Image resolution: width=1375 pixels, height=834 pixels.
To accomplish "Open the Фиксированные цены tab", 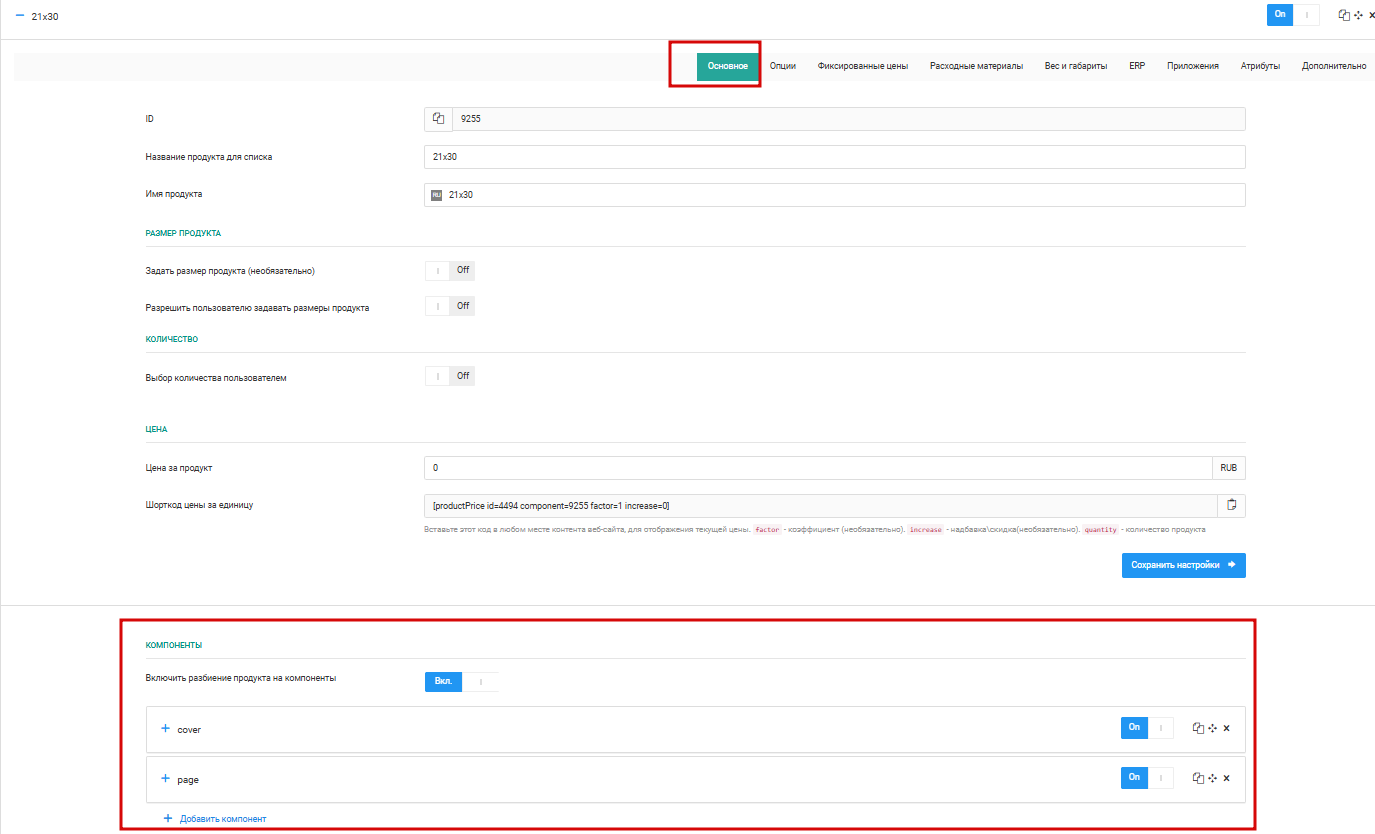I will pos(863,66).
